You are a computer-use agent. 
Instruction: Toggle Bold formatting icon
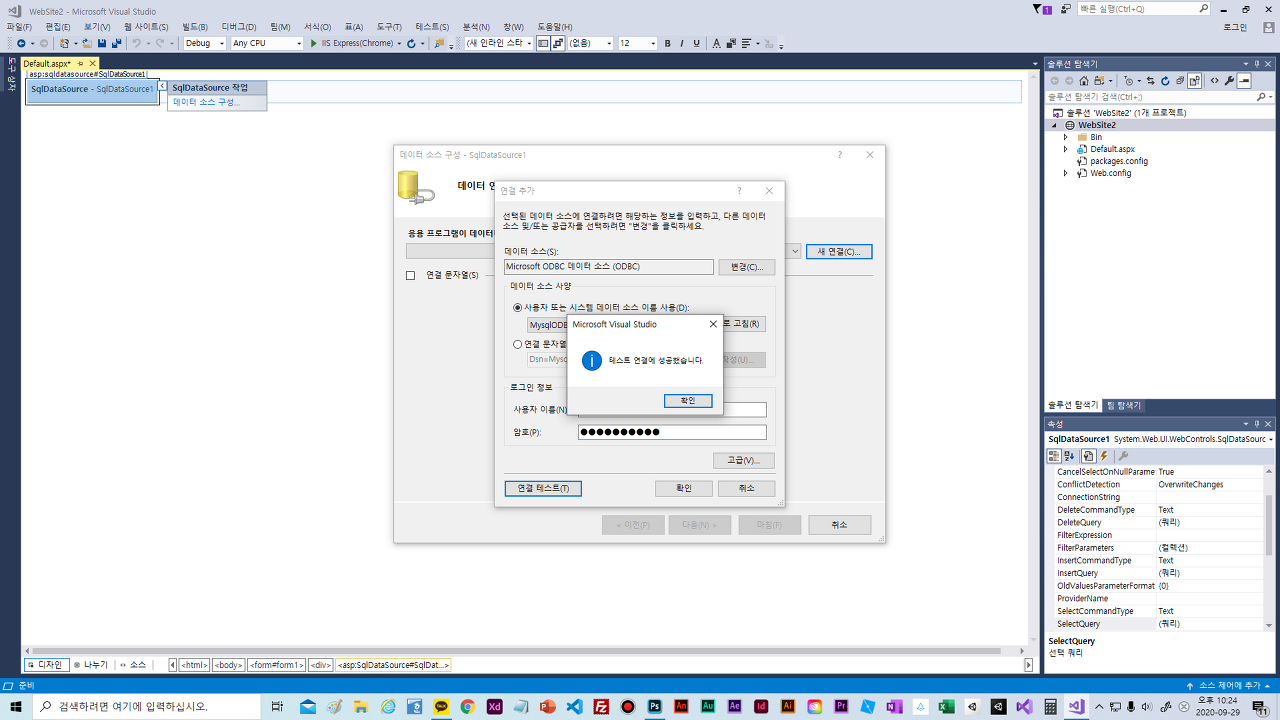[x=668, y=44]
